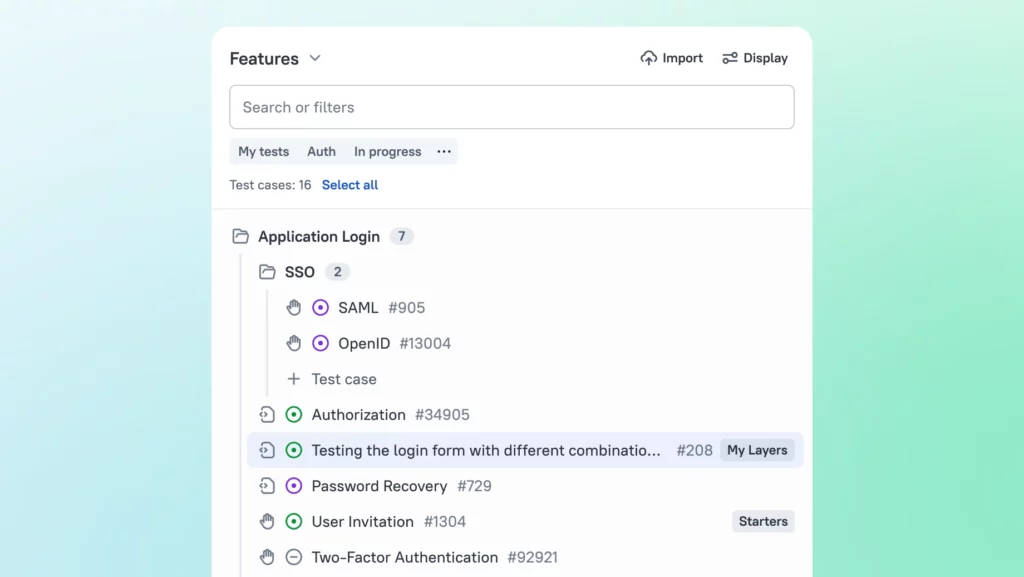
Task: Click the automated icon for Password Recovery
Action: click(266, 486)
